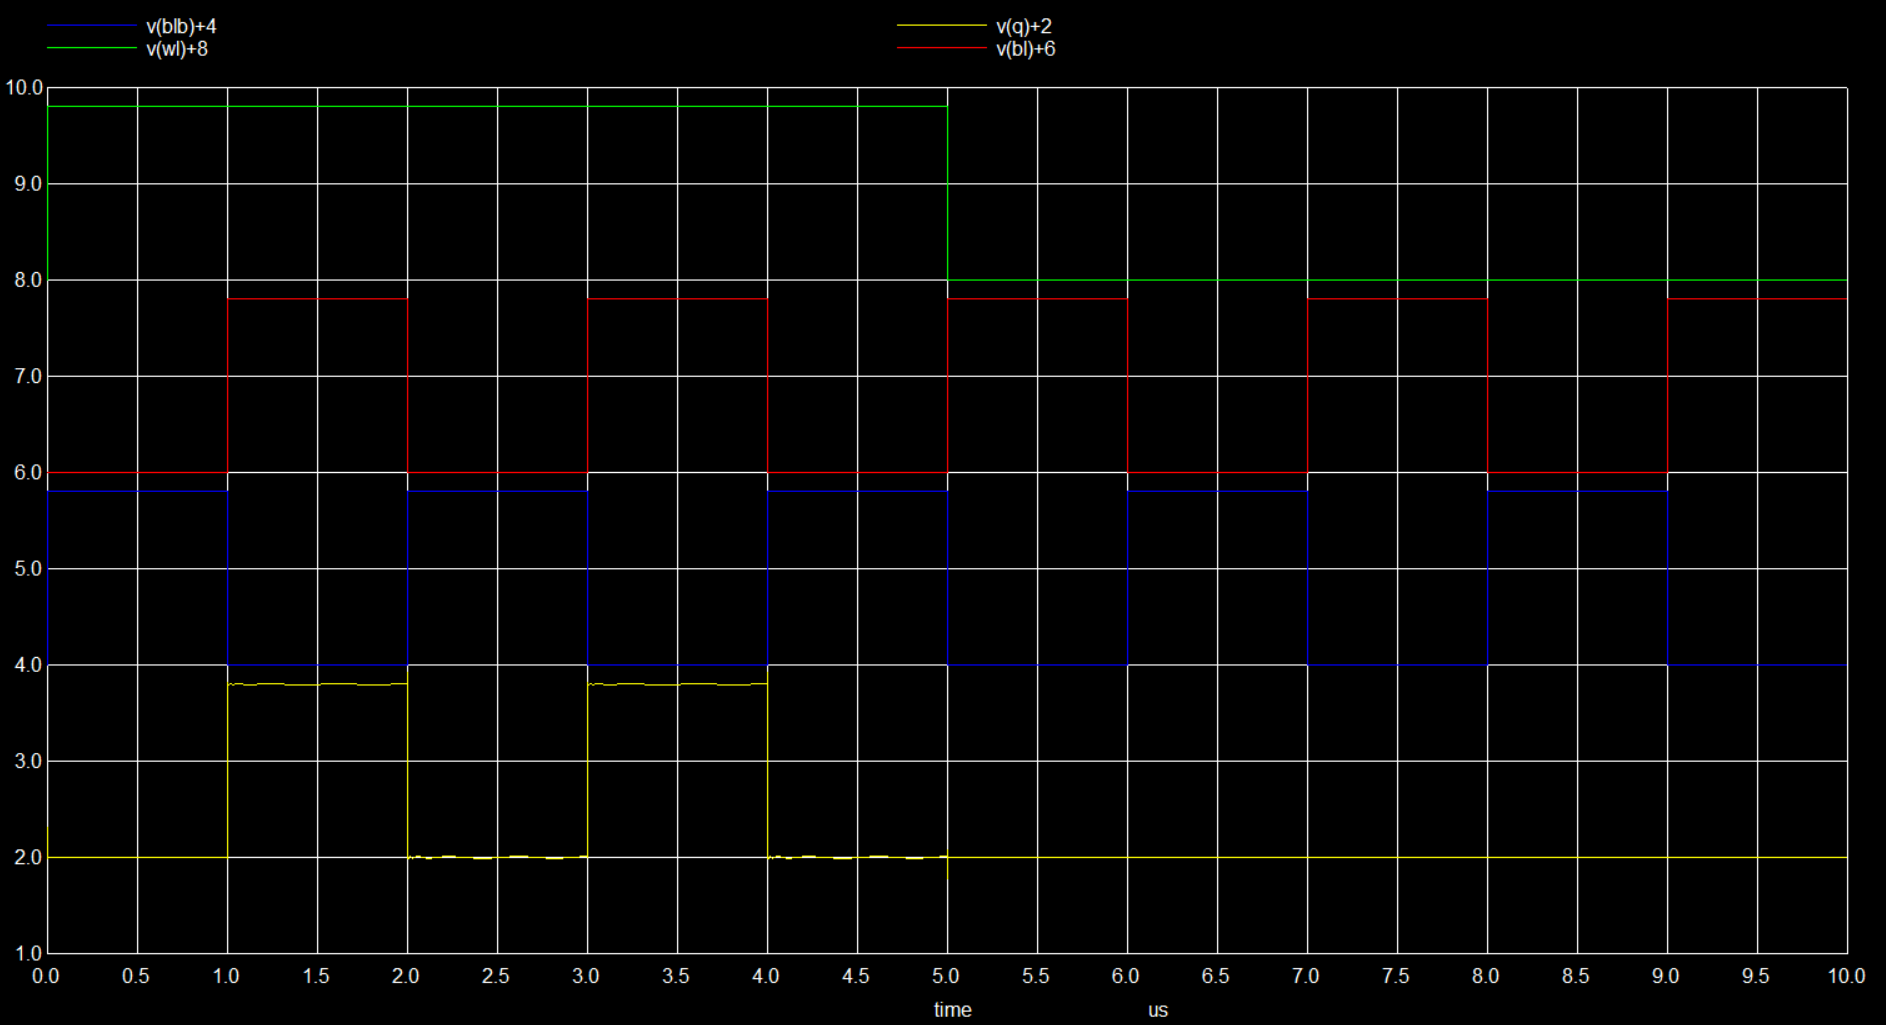Click the v(wl)+8 legend label

pos(177,49)
